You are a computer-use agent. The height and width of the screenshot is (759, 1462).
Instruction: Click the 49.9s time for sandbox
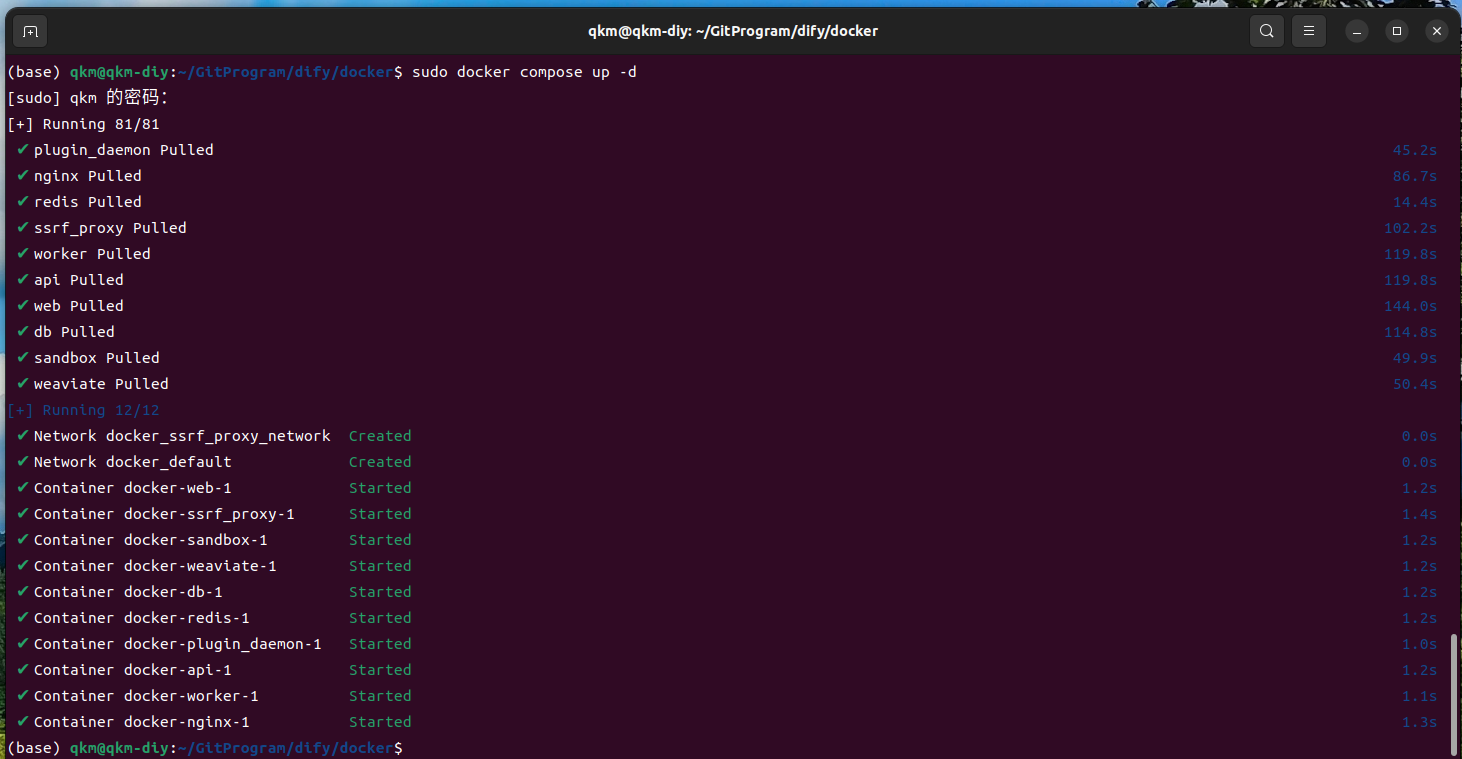(x=1415, y=358)
